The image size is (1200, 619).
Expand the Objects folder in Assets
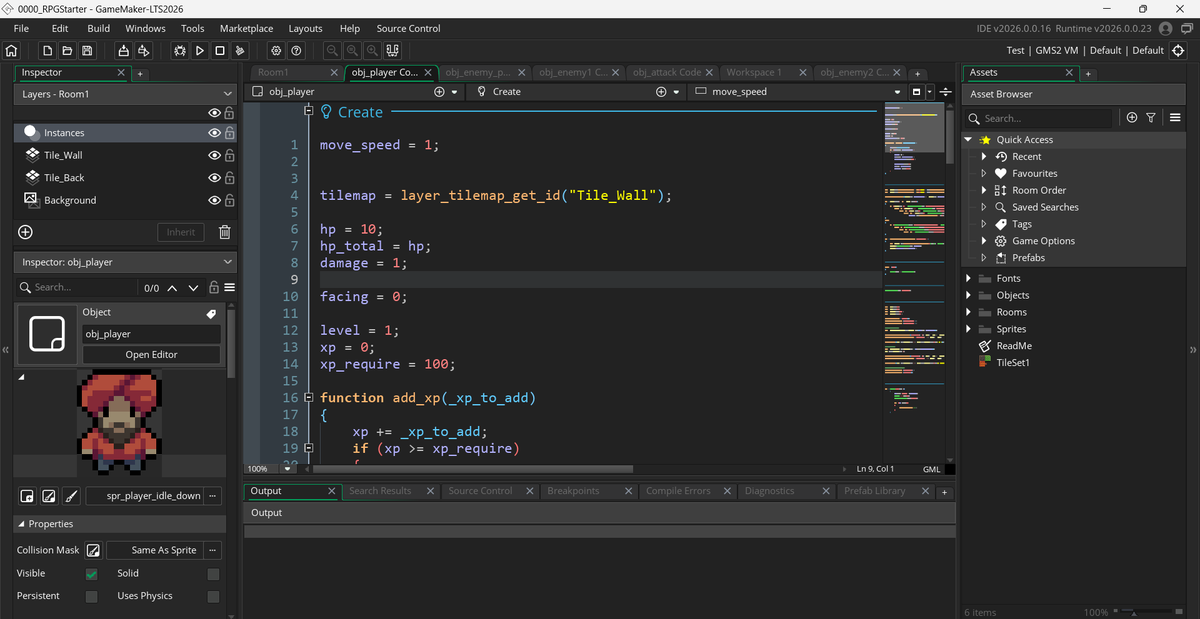(969, 295)
